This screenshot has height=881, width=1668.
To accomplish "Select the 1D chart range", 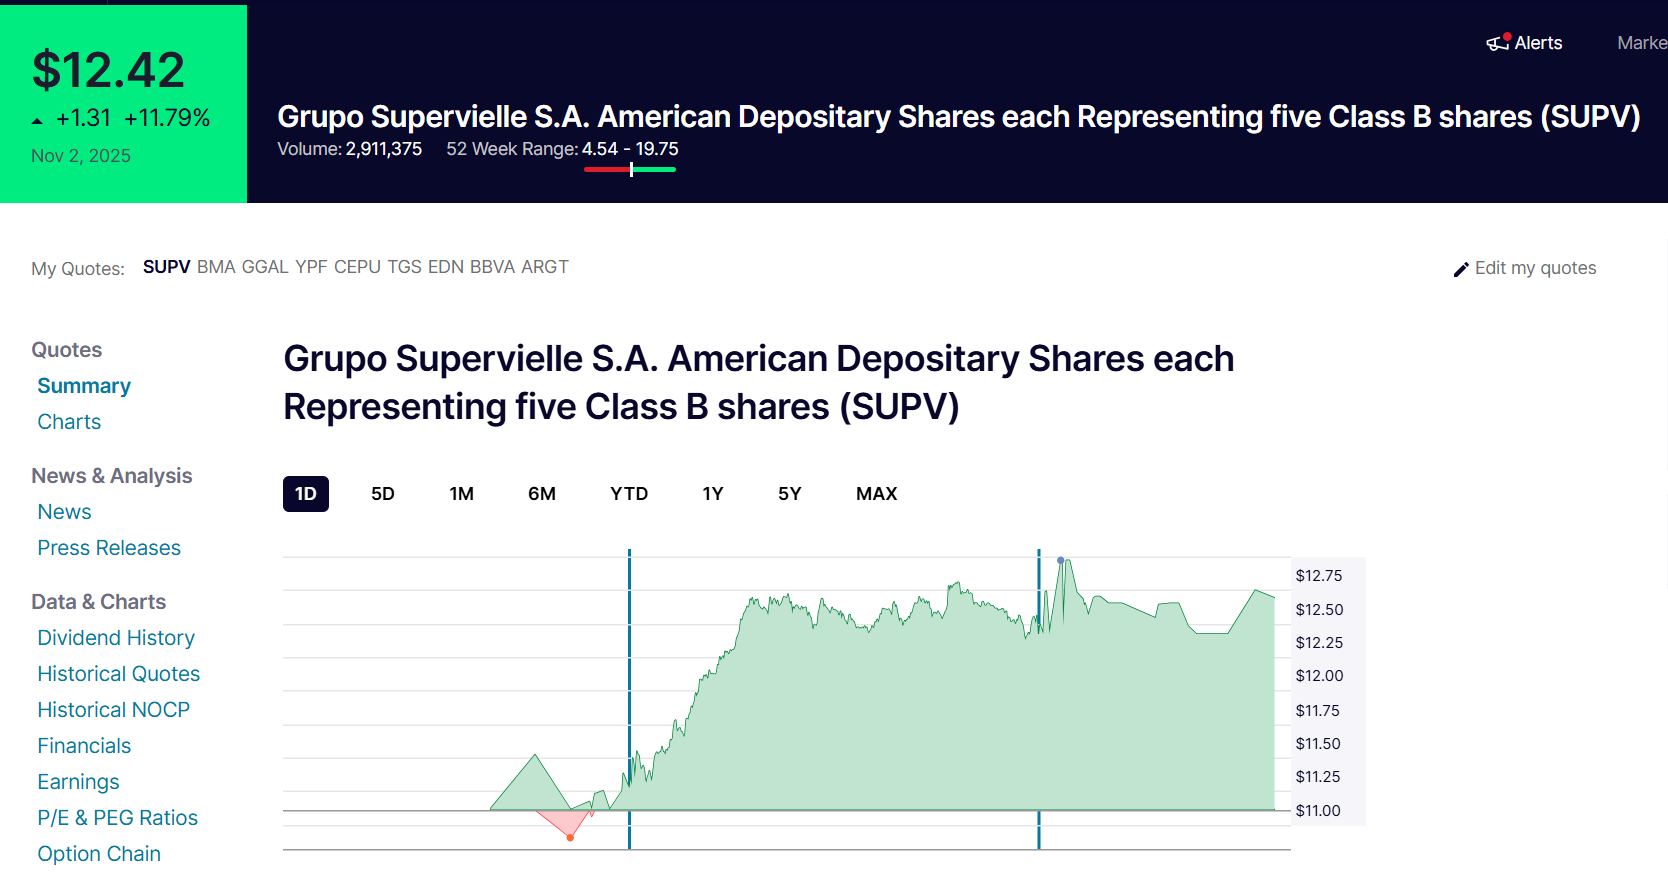I will (x=305, y=494).
